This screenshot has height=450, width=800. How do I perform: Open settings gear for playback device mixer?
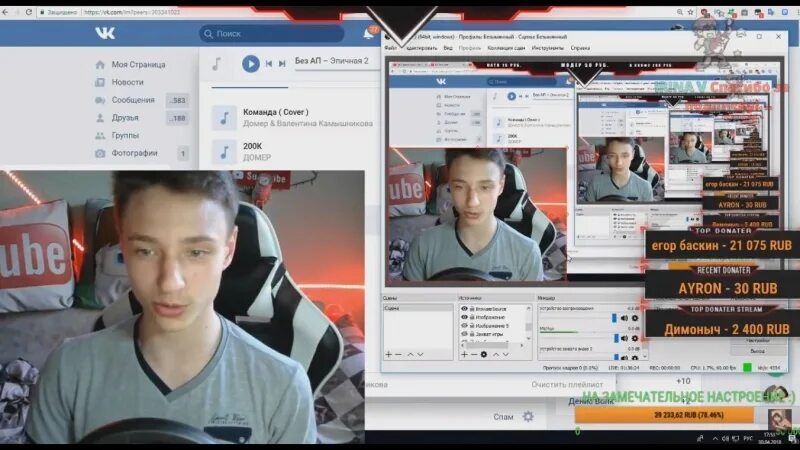coord(635,318)
